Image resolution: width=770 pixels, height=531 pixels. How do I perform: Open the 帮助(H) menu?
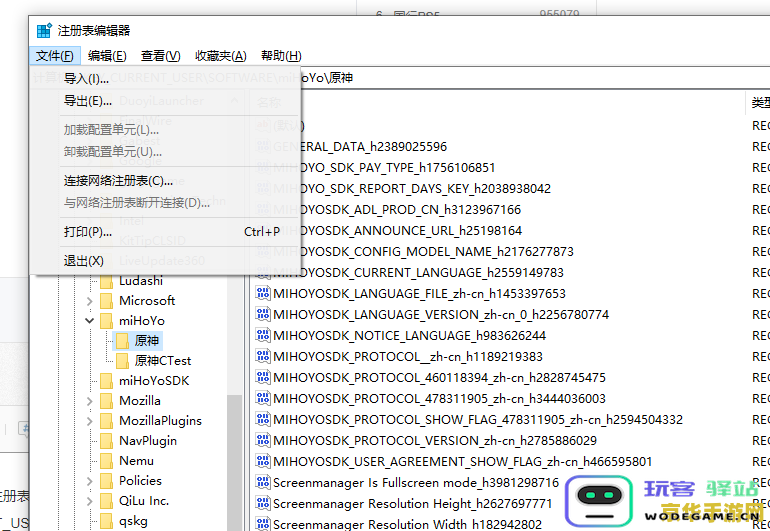[x=281, y=56]
